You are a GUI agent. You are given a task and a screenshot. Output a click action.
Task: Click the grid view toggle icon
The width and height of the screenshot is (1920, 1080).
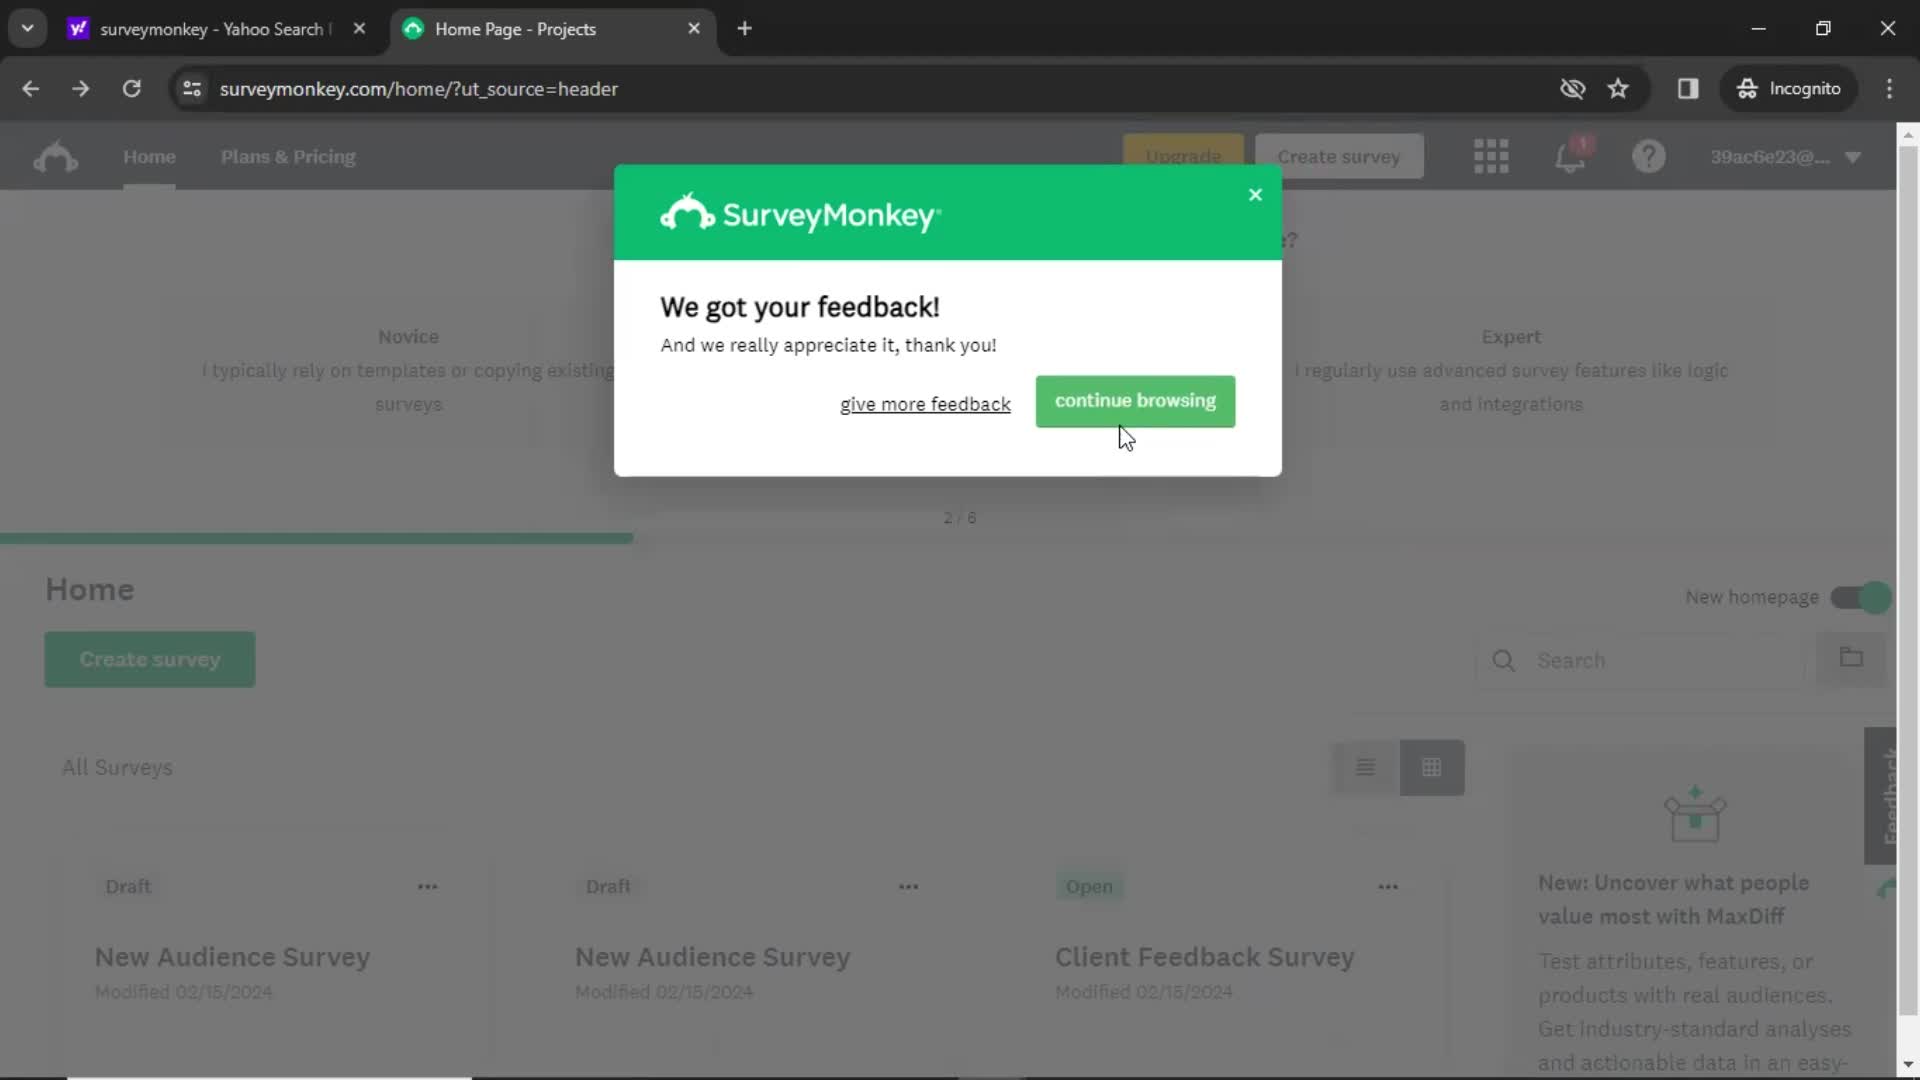(1431, 766)
